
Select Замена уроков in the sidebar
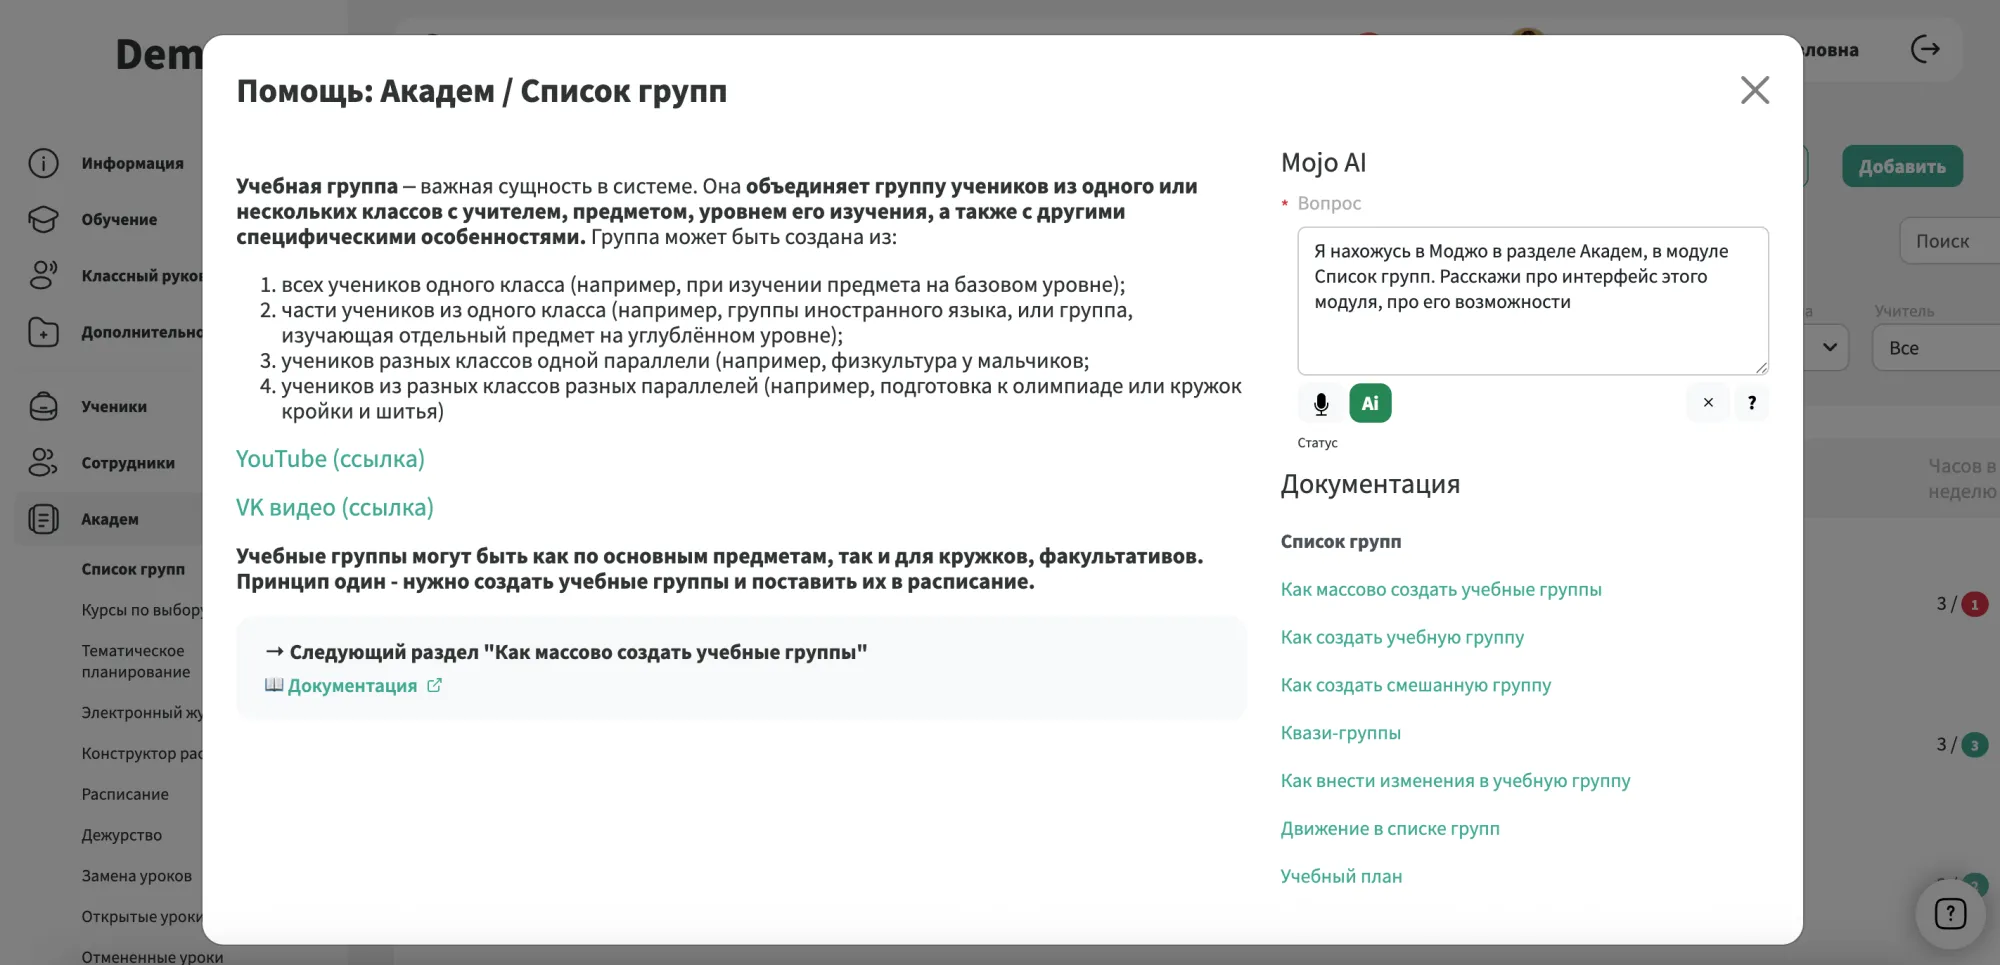(136, 876)
